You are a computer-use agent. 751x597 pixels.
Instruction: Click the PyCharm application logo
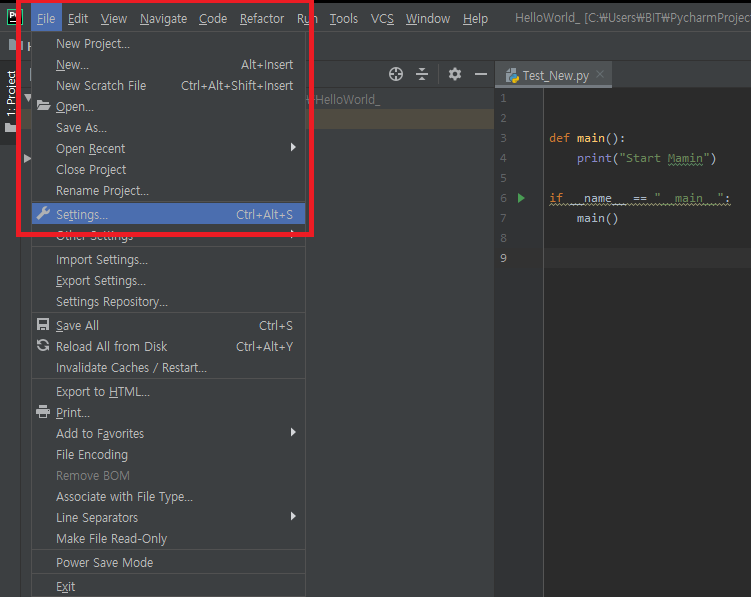(14, 17)
